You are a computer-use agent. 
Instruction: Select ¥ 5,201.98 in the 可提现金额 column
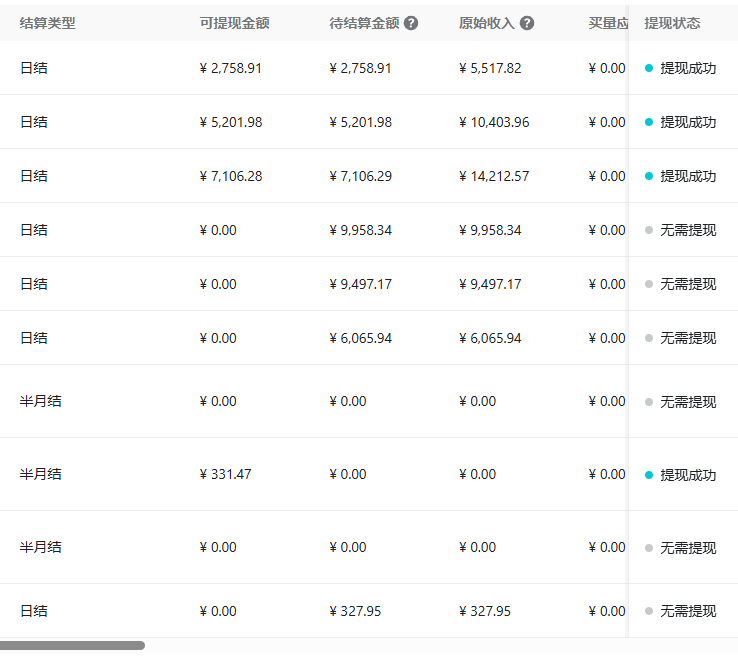coord(231,122)
